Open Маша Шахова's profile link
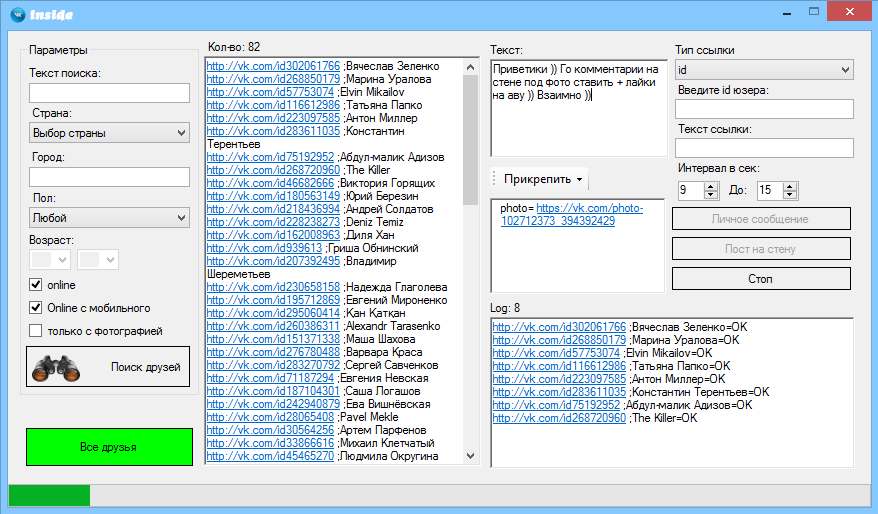This screenshot has width=878, height=514. point(273,339)
